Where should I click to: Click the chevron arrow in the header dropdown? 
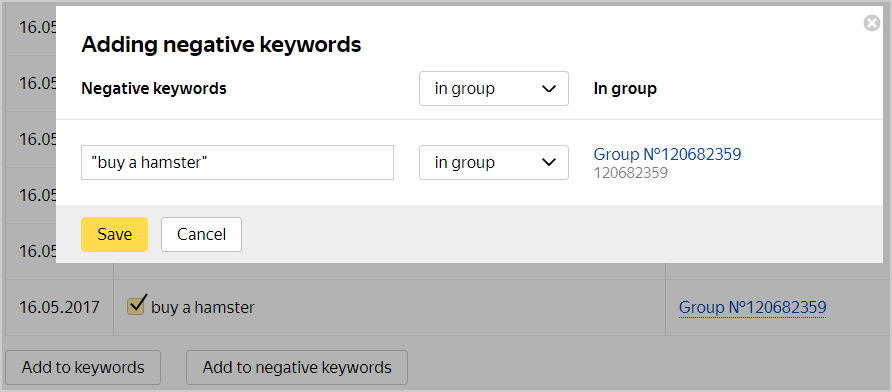548,89
